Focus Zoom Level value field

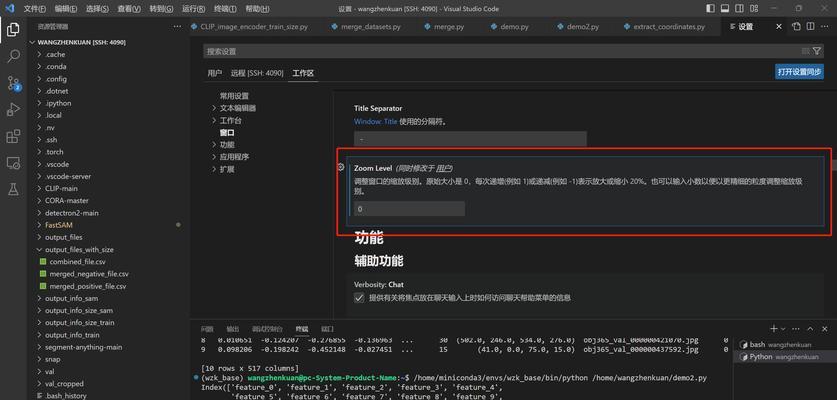click(x=409, y=209)
